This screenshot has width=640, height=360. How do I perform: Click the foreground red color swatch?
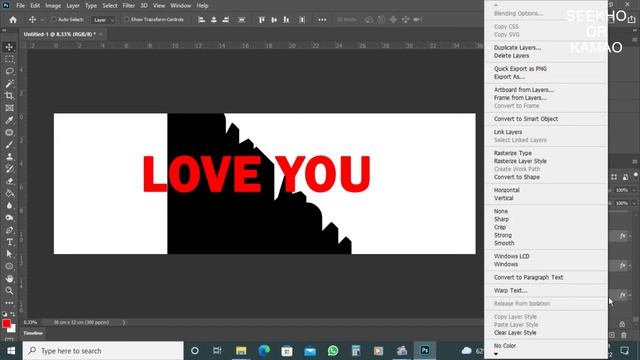coord(6,323)
